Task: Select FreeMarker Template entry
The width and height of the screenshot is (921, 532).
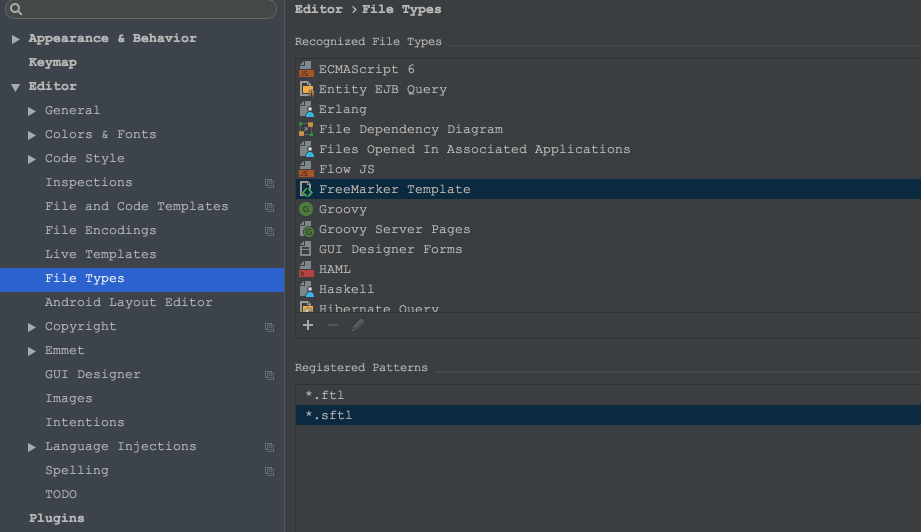Action: pos(608,189)
